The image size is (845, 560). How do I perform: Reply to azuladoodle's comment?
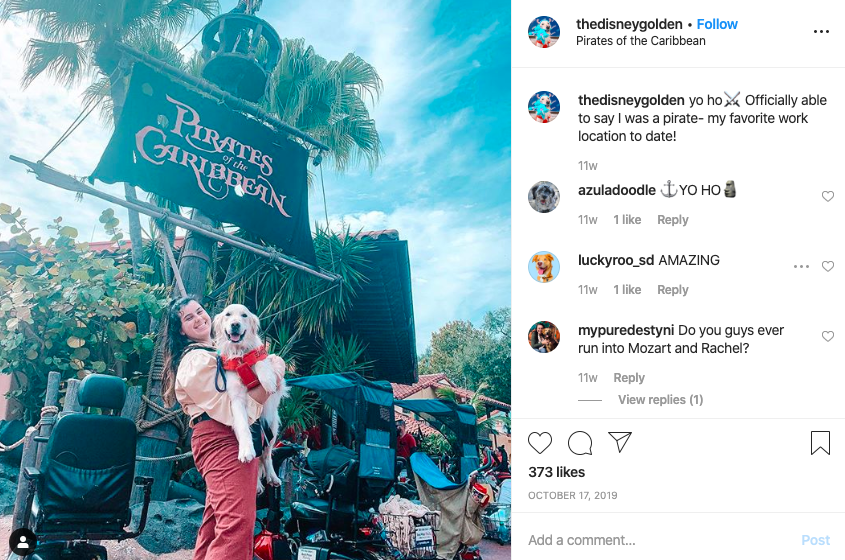673,219
